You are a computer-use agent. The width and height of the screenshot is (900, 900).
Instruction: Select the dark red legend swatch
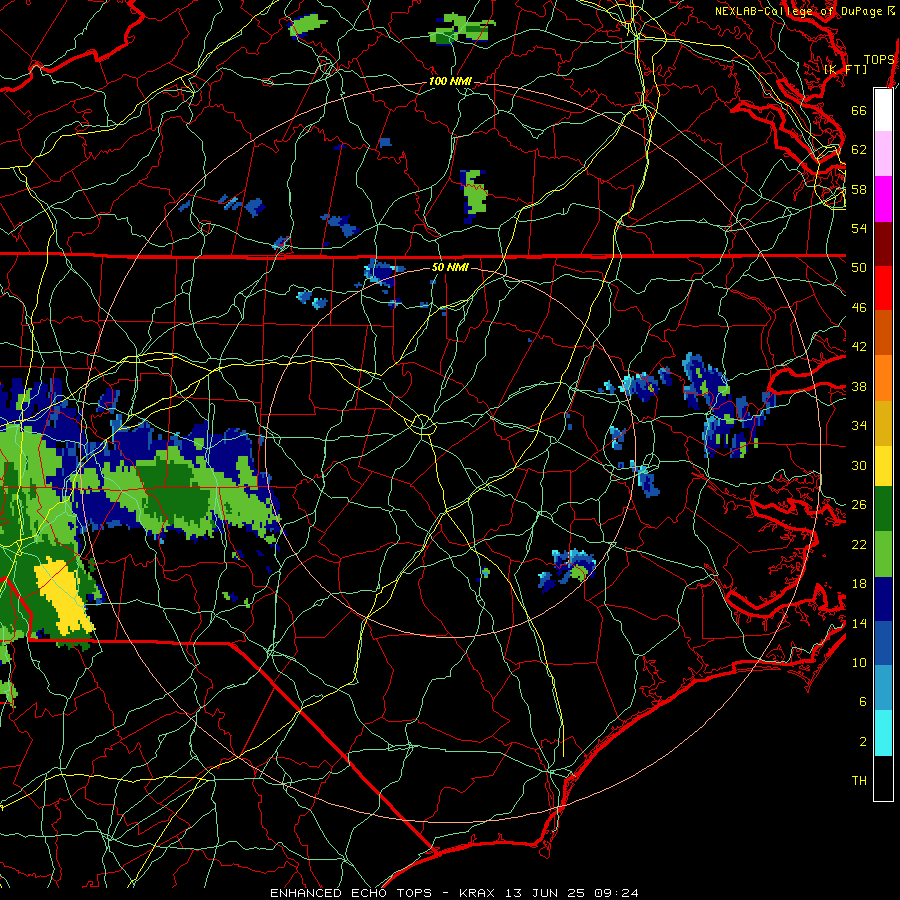883,244
